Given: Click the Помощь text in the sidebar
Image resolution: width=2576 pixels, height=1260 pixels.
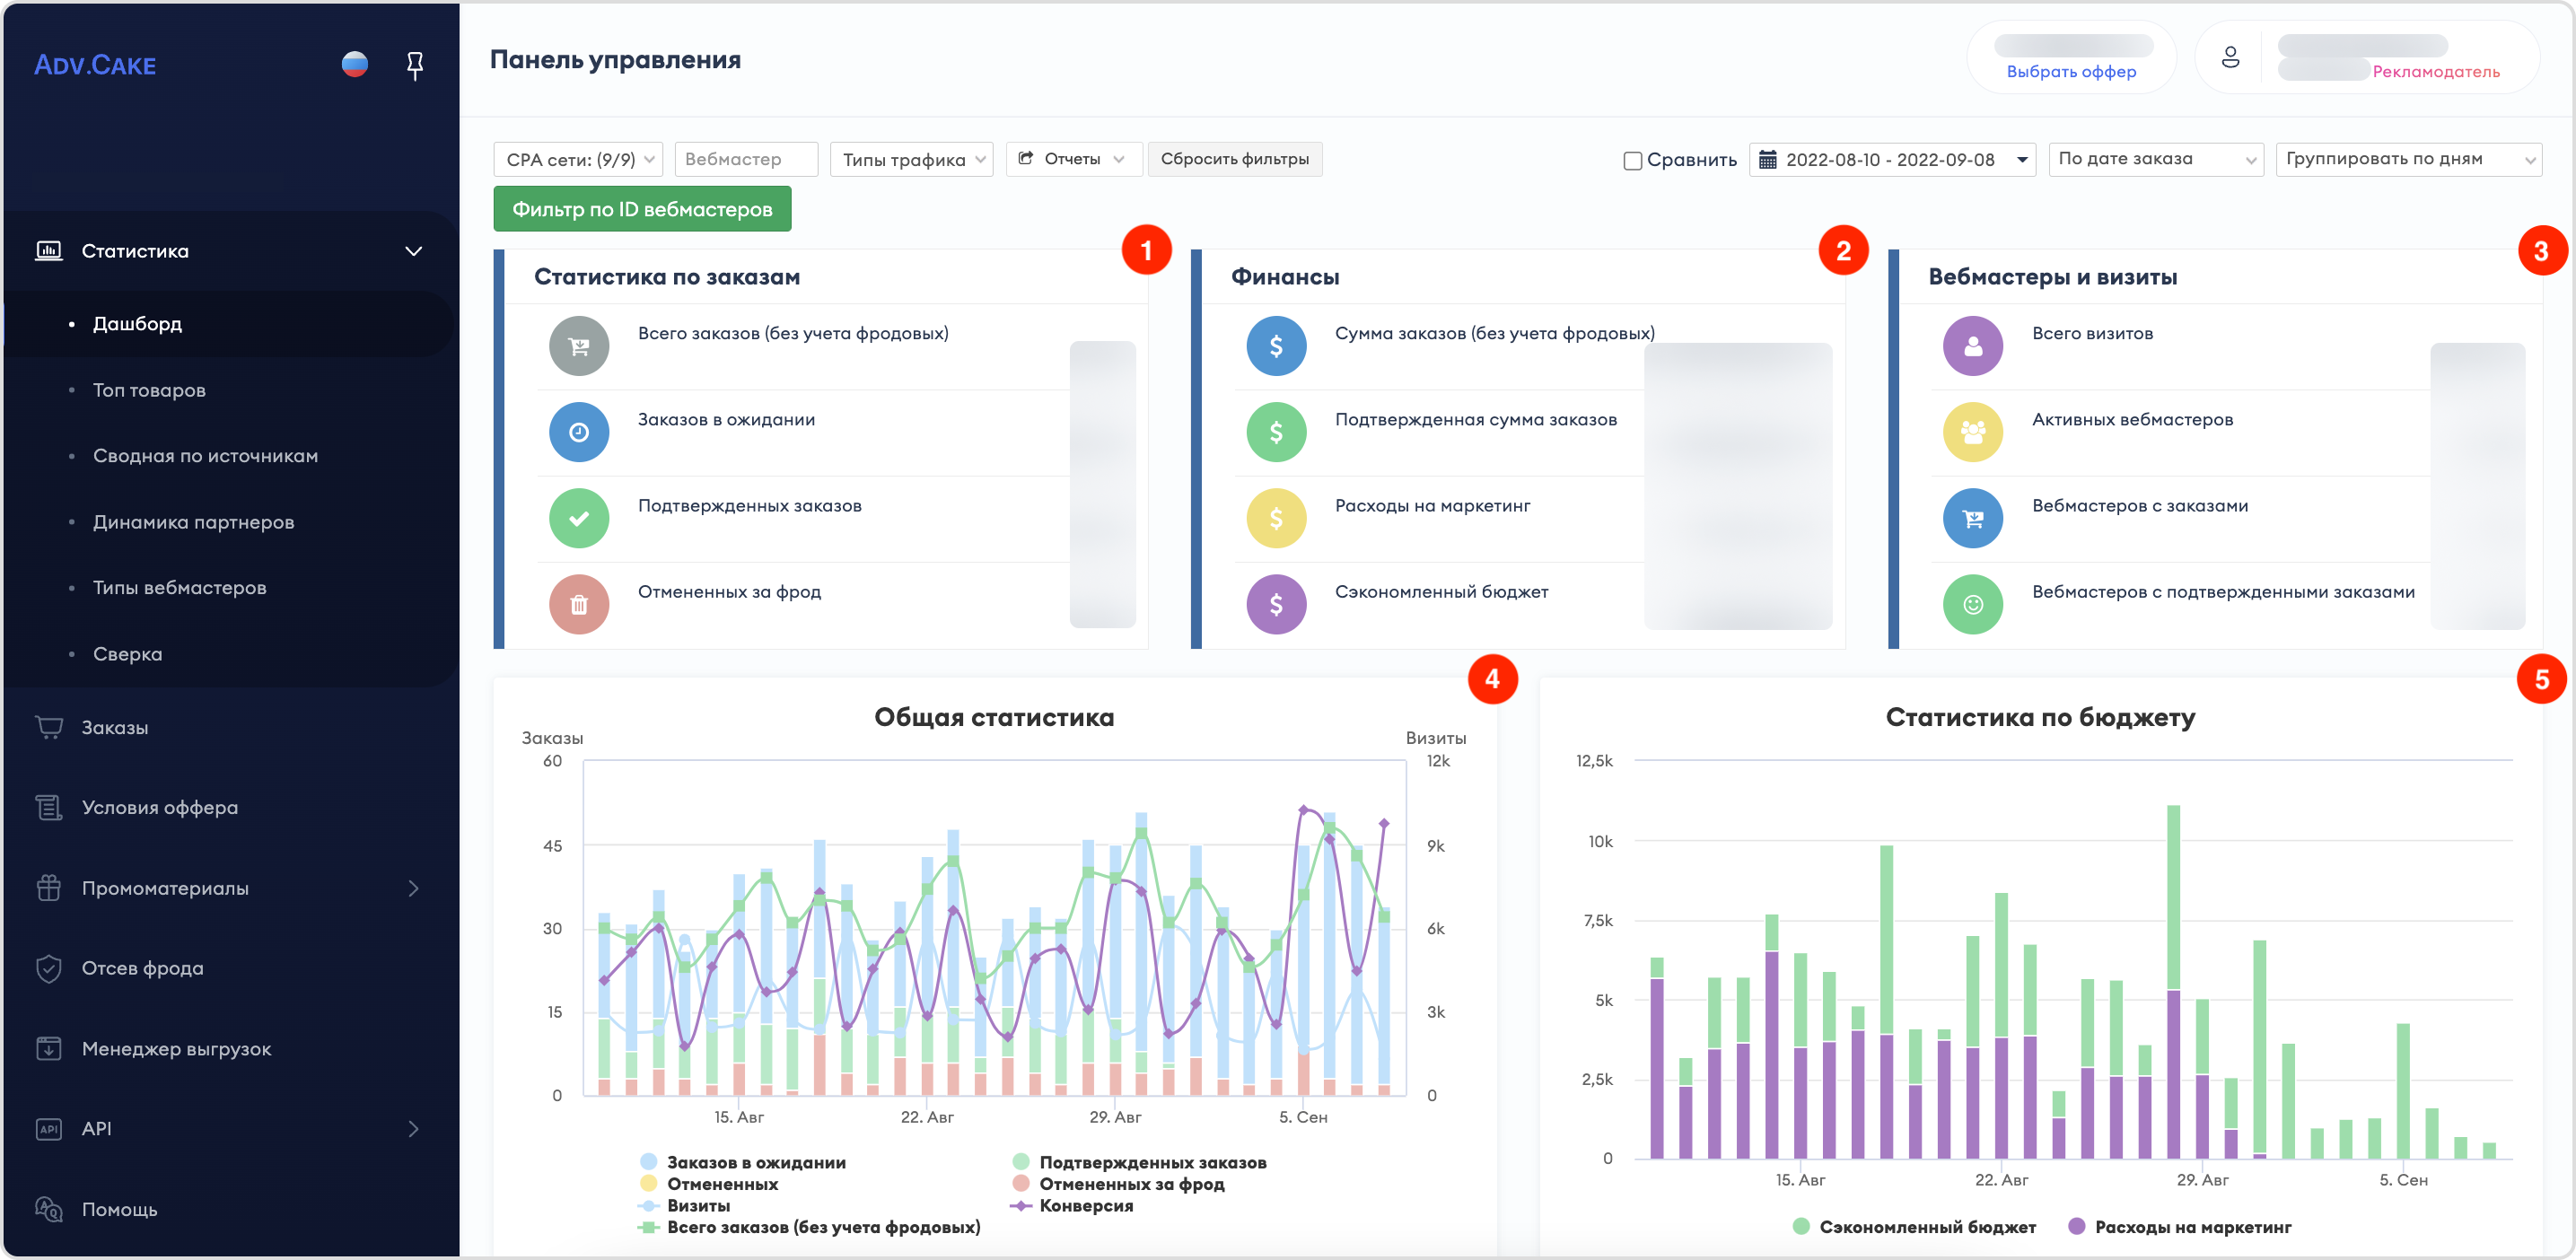Looking at the screenshot, I should pyautogui.click(x=120, y=1210).
